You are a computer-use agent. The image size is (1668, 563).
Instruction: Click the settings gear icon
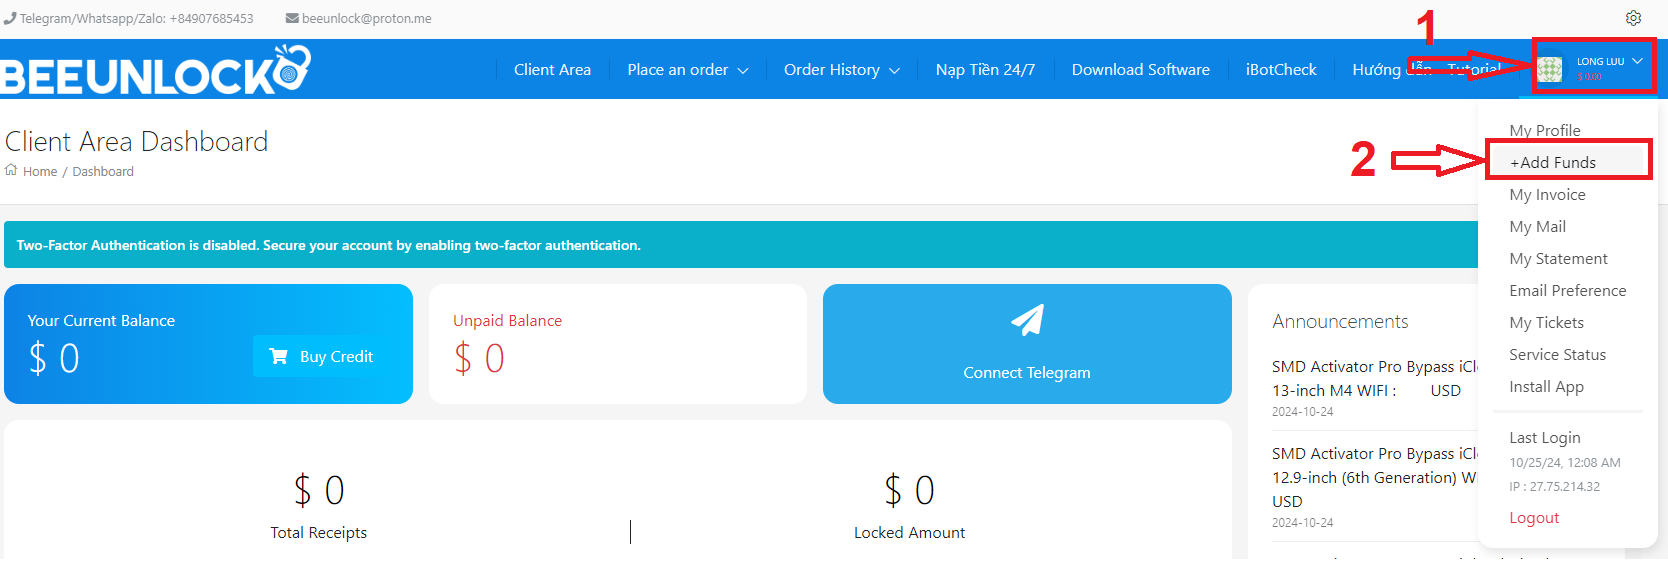coord(1633,18)
